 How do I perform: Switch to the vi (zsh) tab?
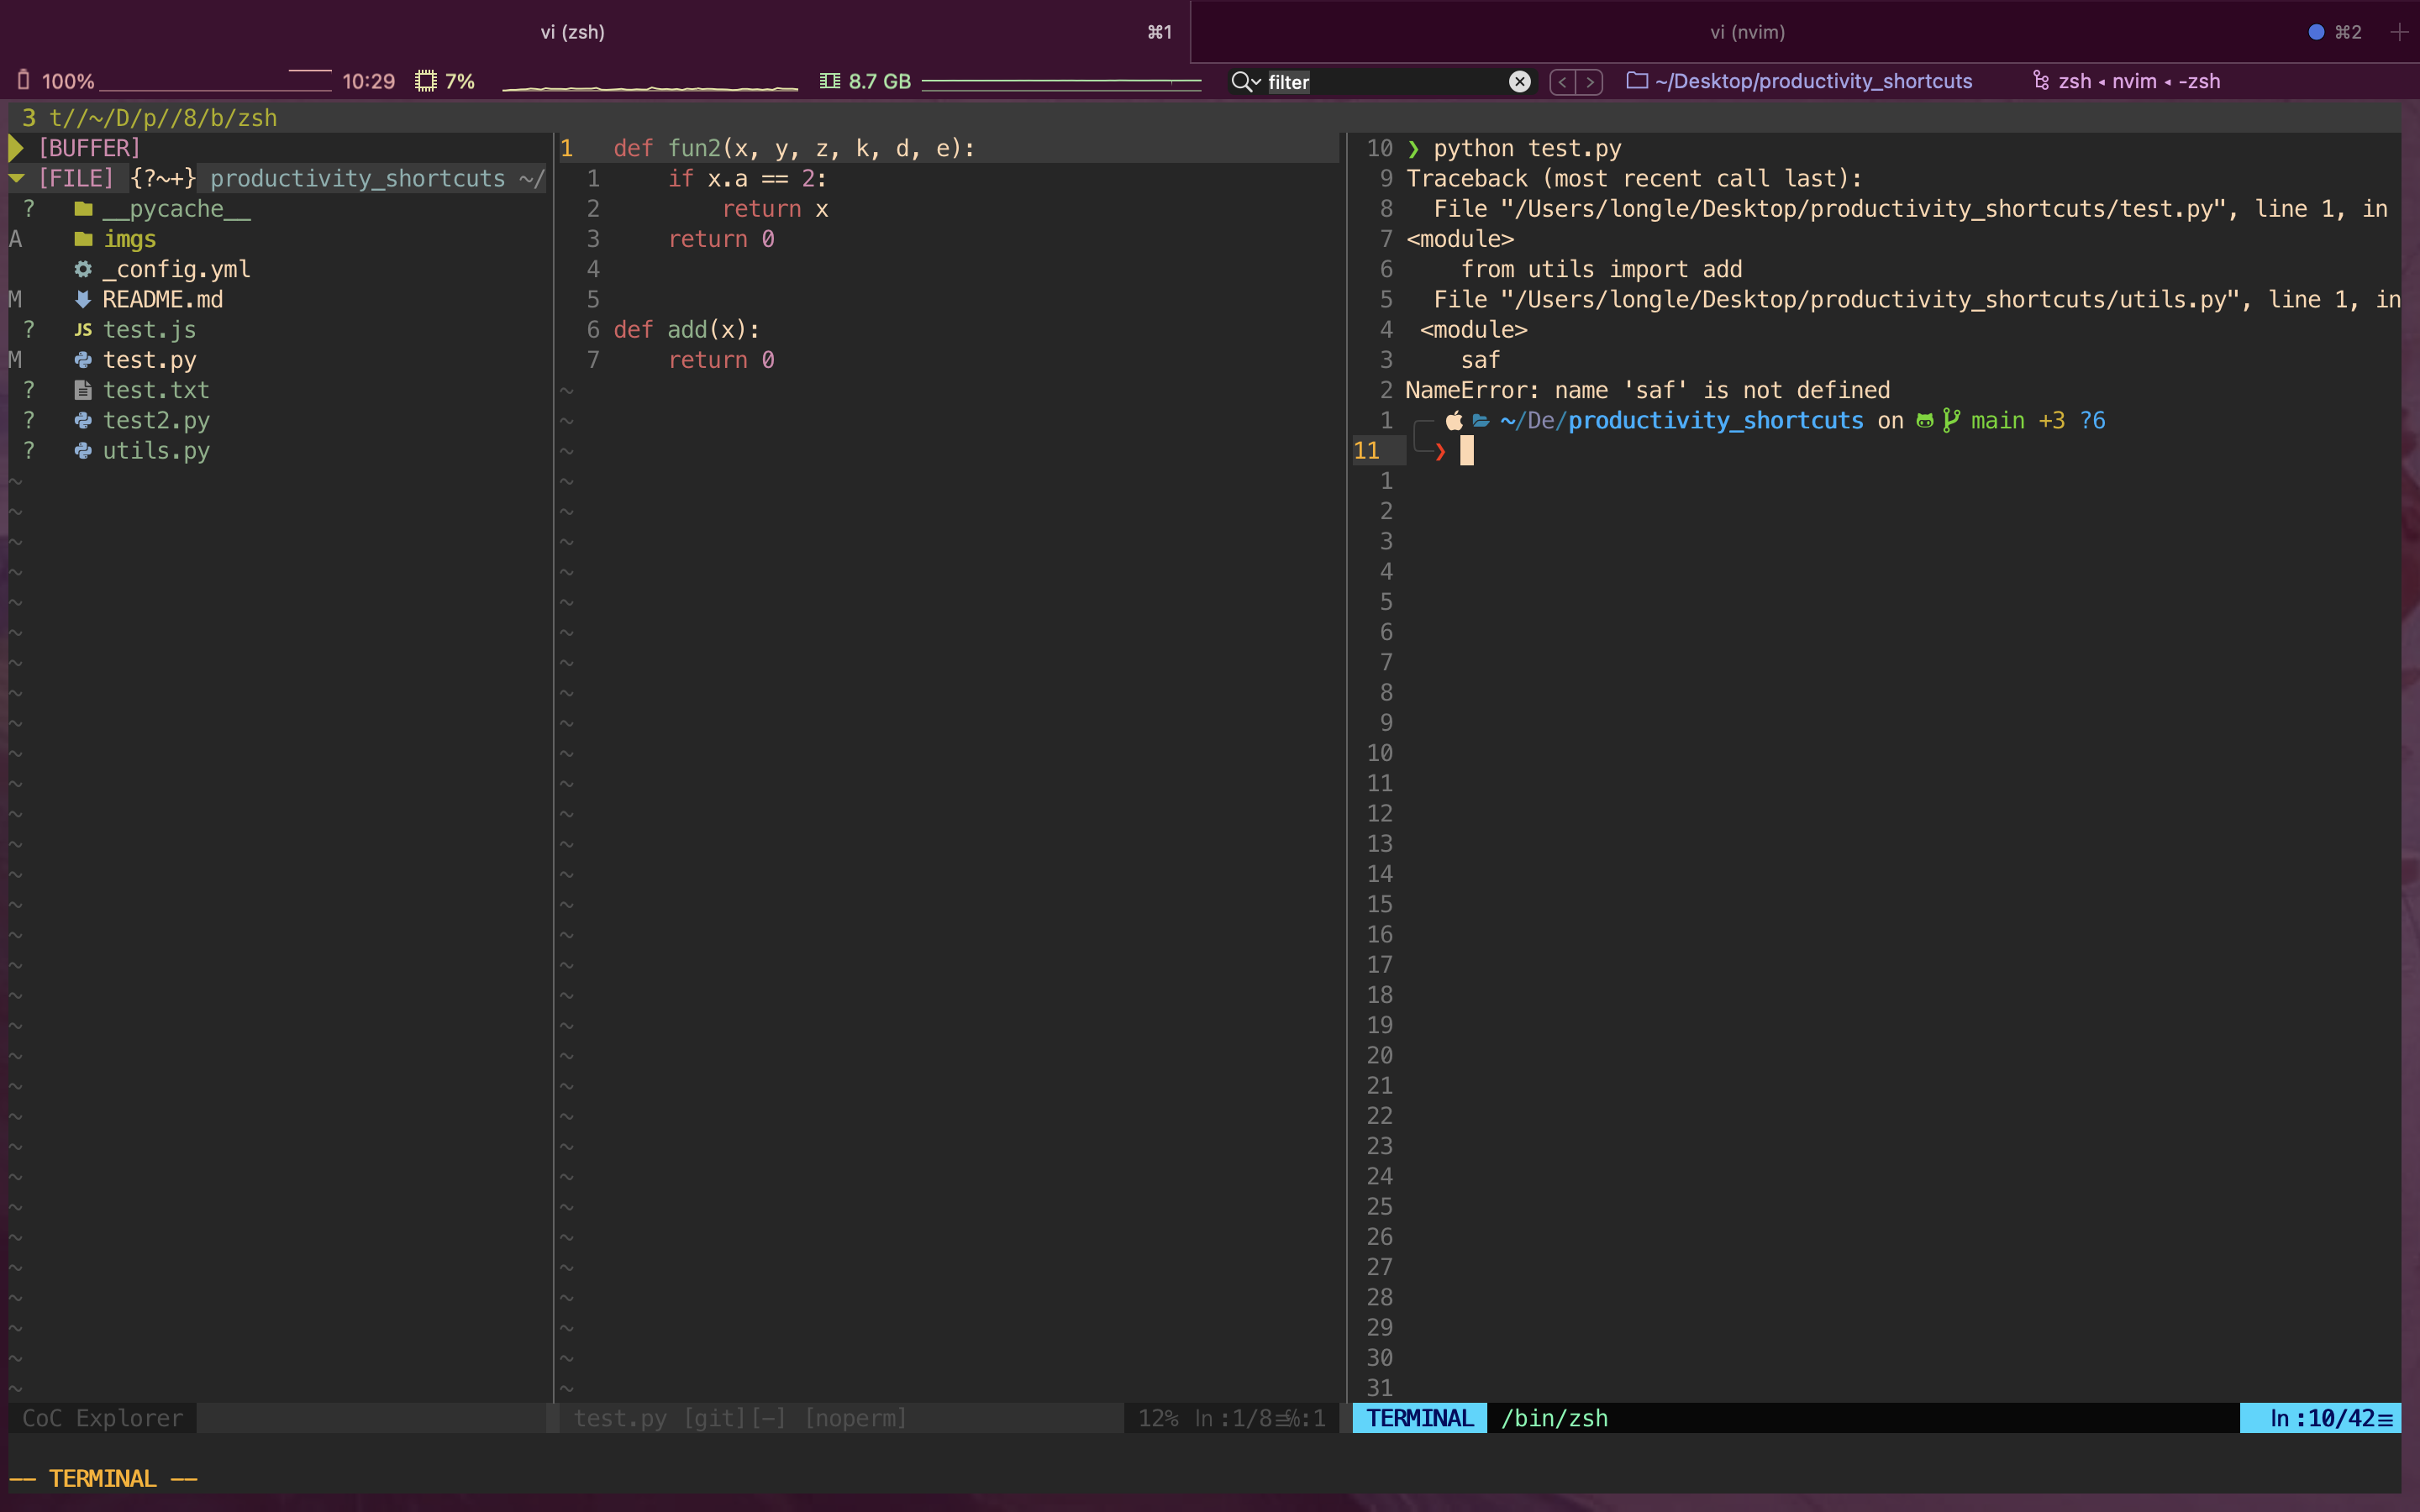(573, 32)
